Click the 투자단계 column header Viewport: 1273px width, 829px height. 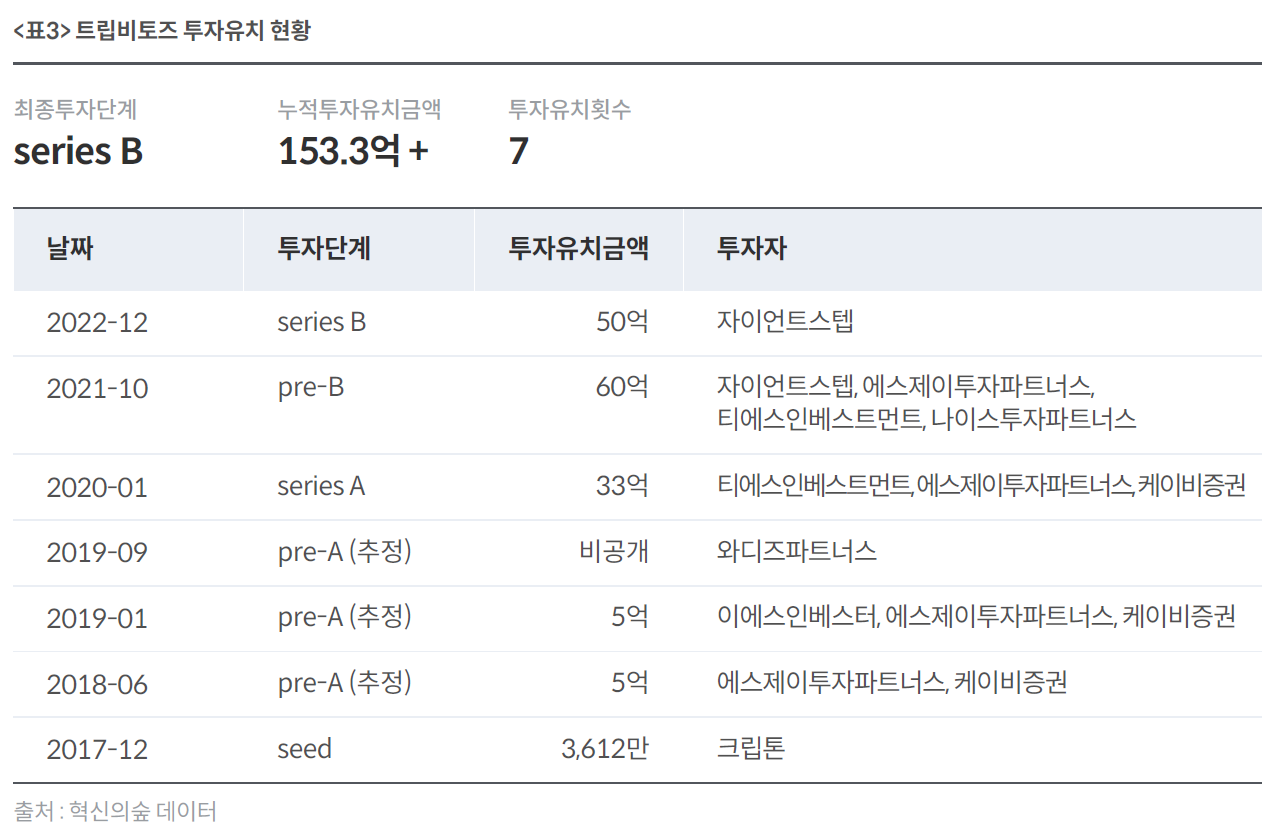click(x=324, y=249)
